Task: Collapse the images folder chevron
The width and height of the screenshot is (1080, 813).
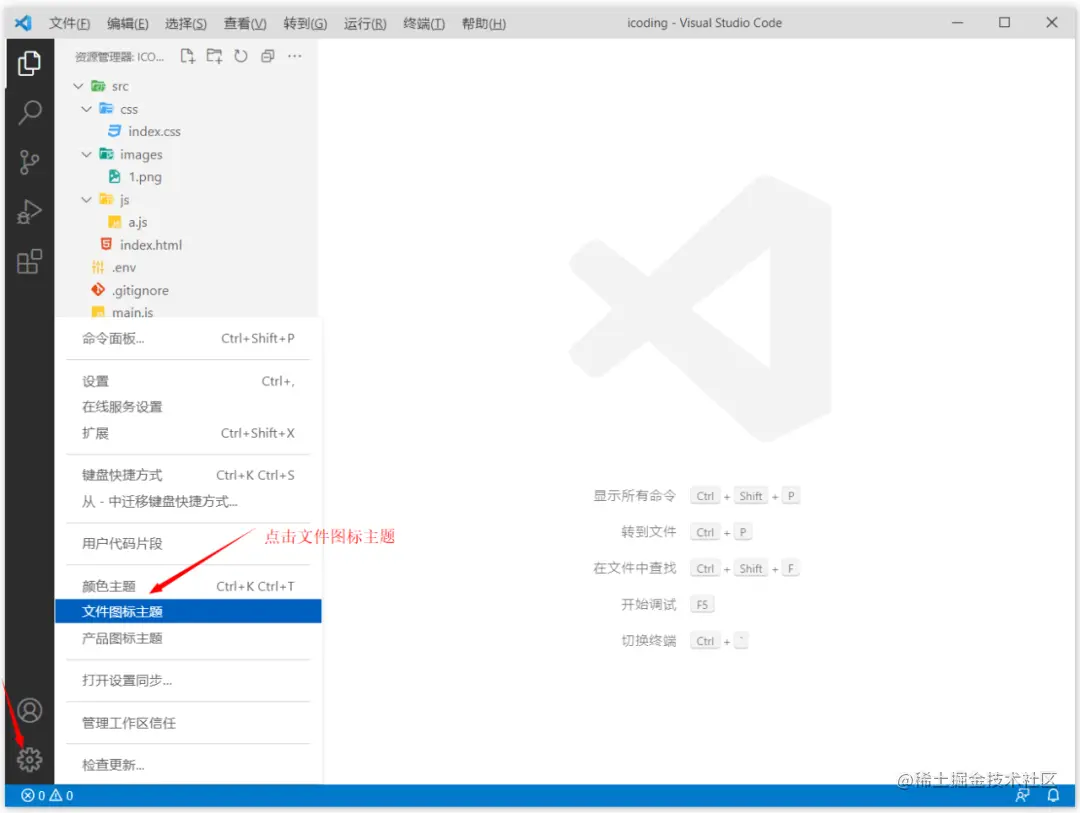Action: click(x=86, y=154)
